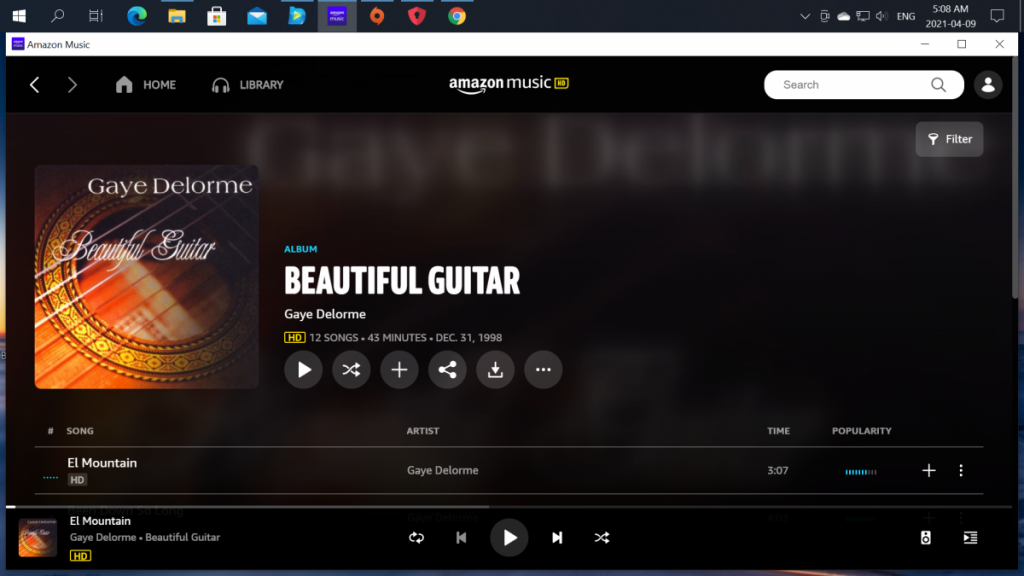Image resolution: width=1024 pixels, height=576 pixels.
Task: Click the Amazon Music HD logo
Action: [x=509, y=84]
